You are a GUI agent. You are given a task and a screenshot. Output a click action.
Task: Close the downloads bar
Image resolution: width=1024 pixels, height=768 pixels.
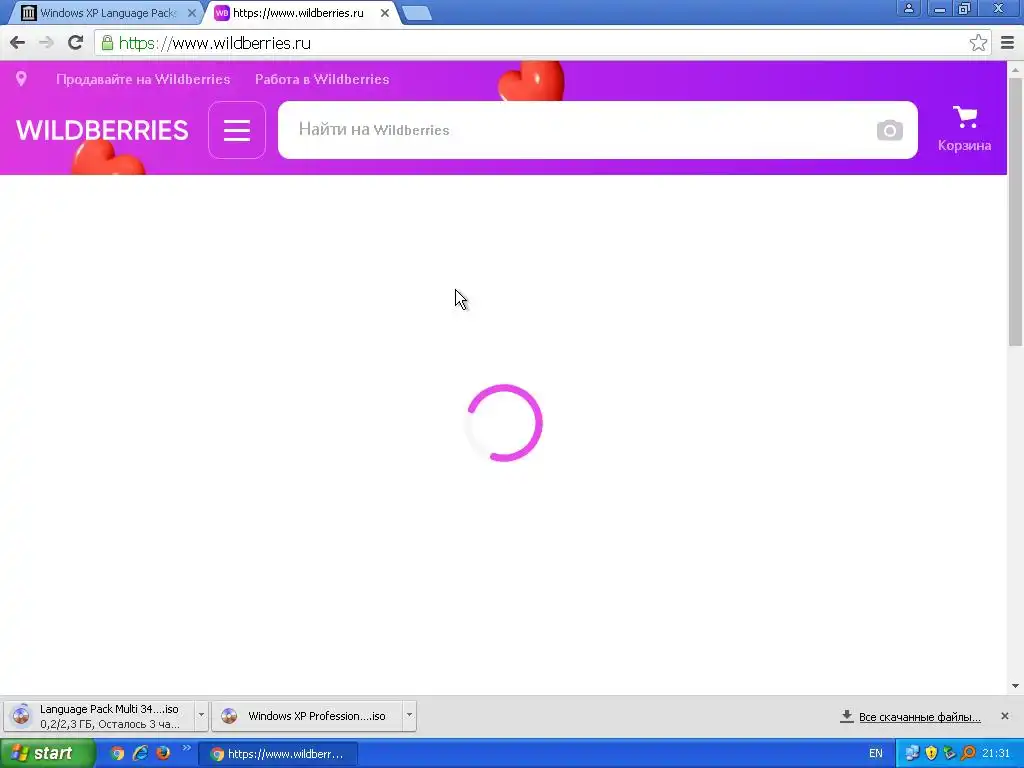(1004, 716)
